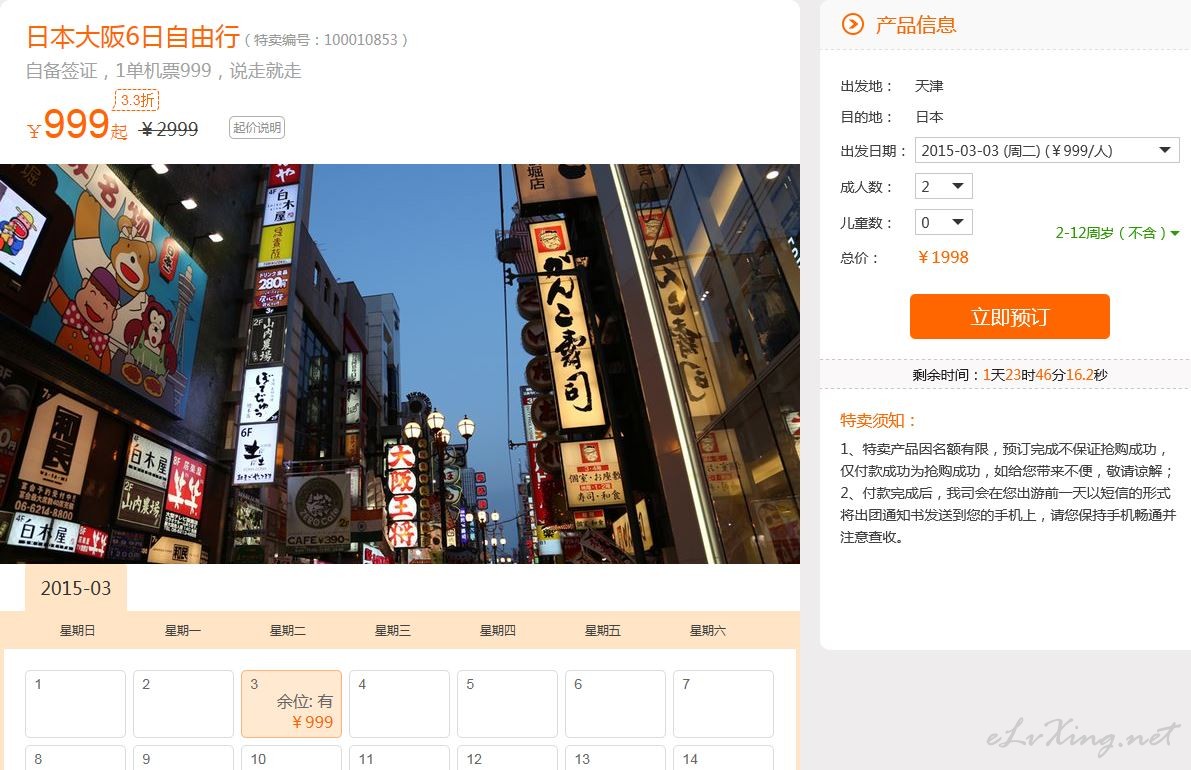Image resolution: width=1191 pixels, height=770 pixels.
Task: Choose calendar date 10
Action: [x=291, y=758]
